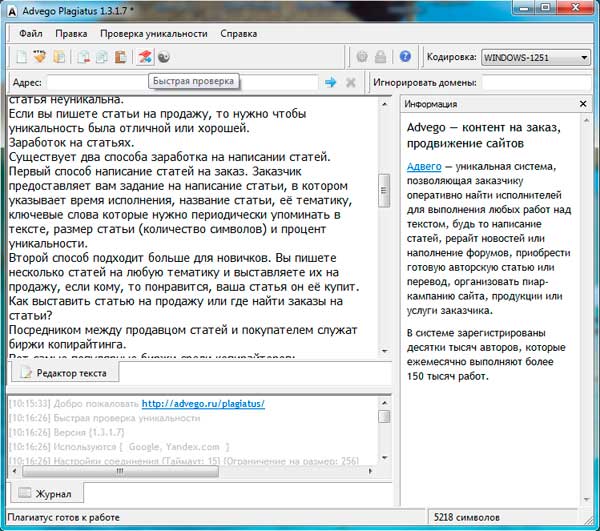Follow the Адвего link in info panel
600x531 pixels.
click(x=424, y=167)
